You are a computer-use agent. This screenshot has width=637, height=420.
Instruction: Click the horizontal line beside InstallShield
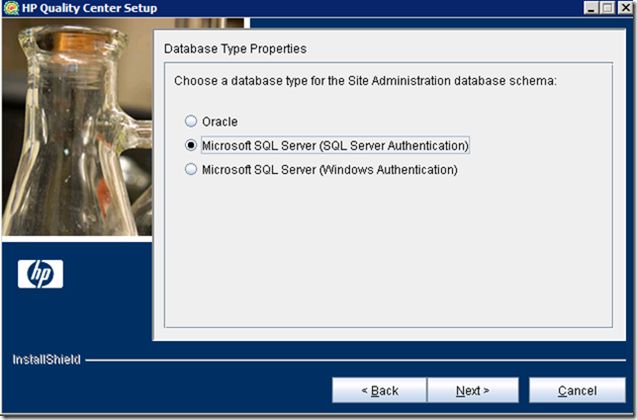(355, 360)
